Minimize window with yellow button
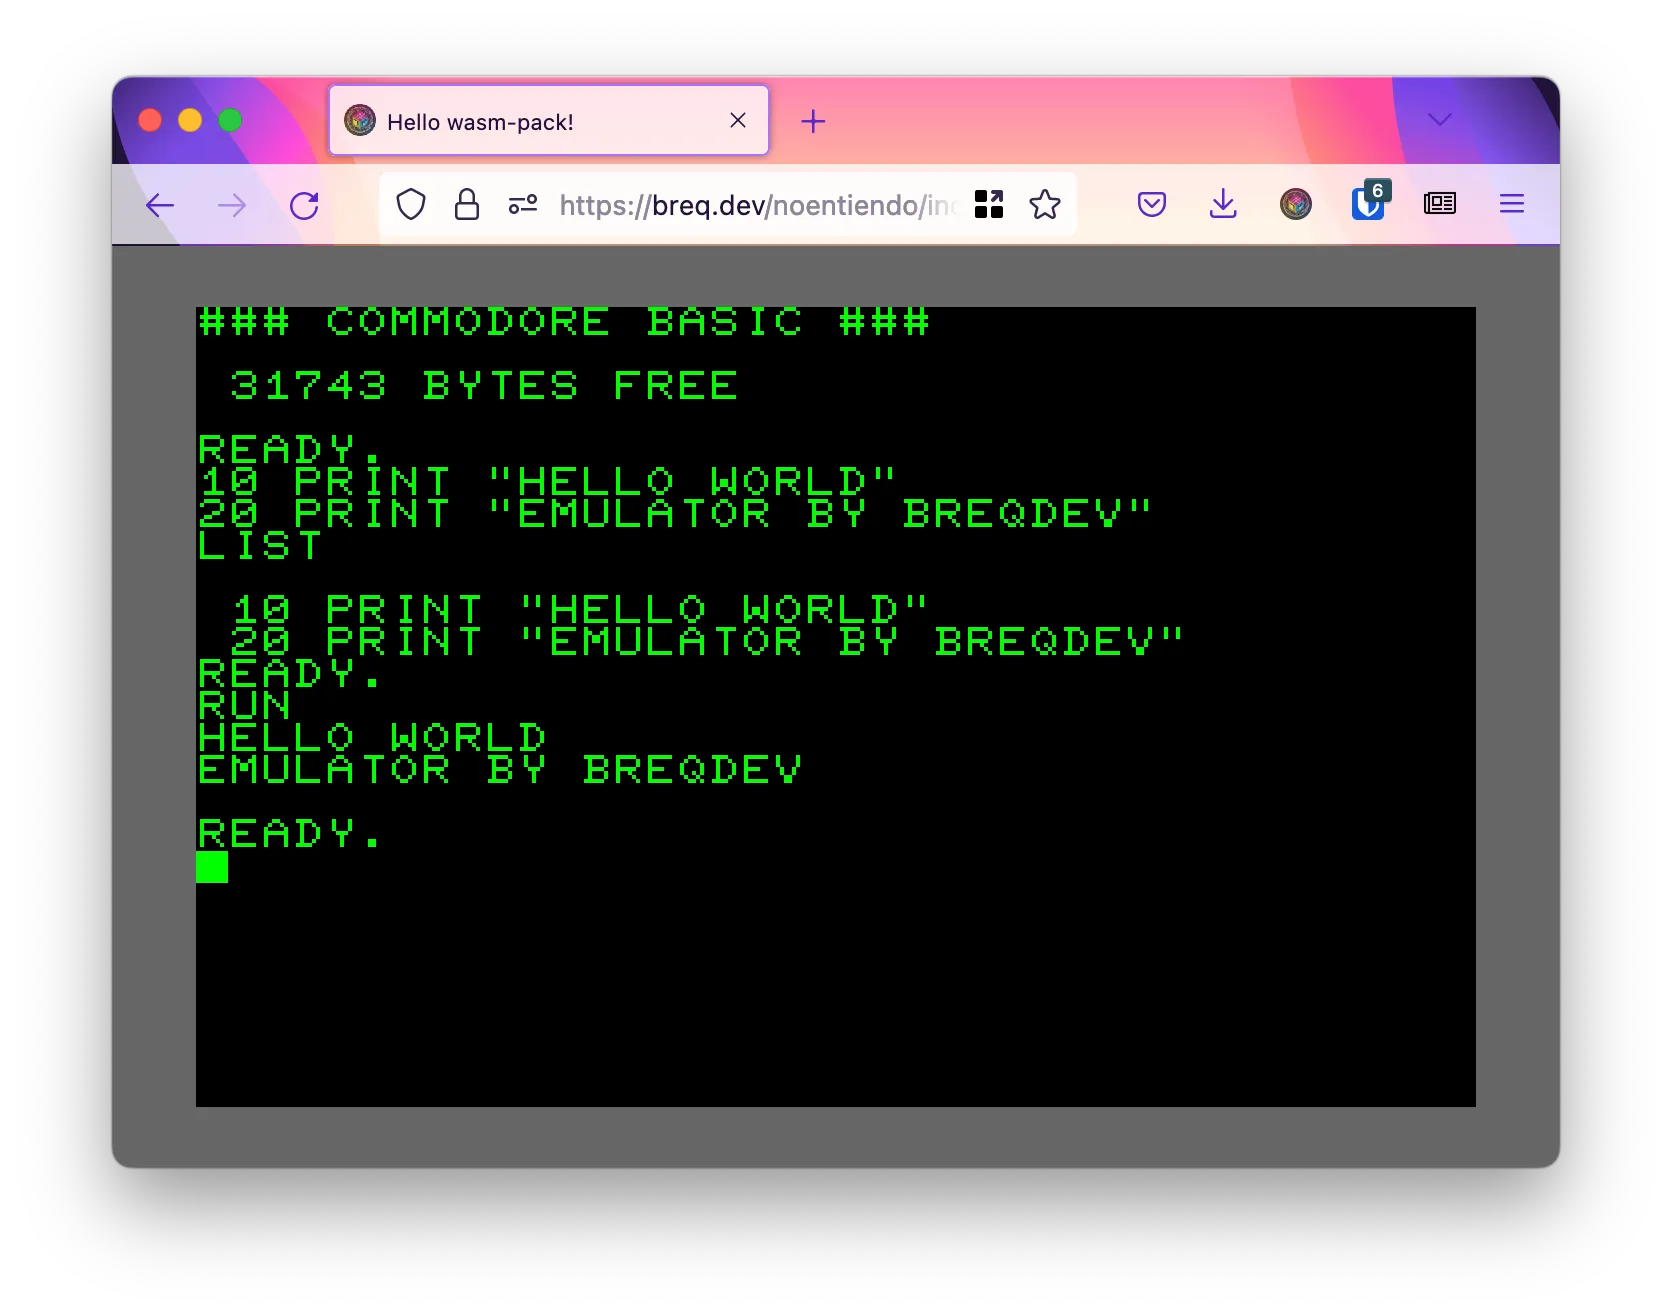 tap(190, 121)
